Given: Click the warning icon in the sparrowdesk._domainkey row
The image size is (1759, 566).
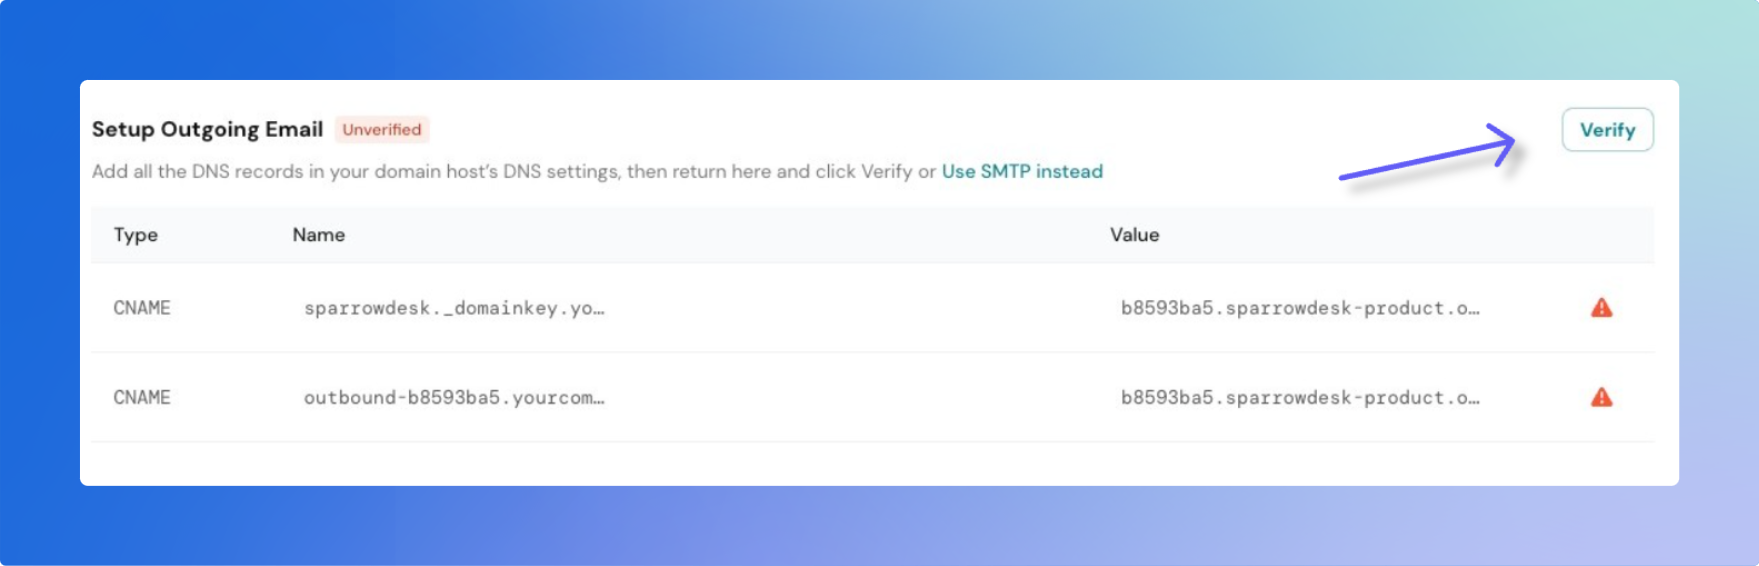Looking at the screenshot, I should (x=1601, y=308).
